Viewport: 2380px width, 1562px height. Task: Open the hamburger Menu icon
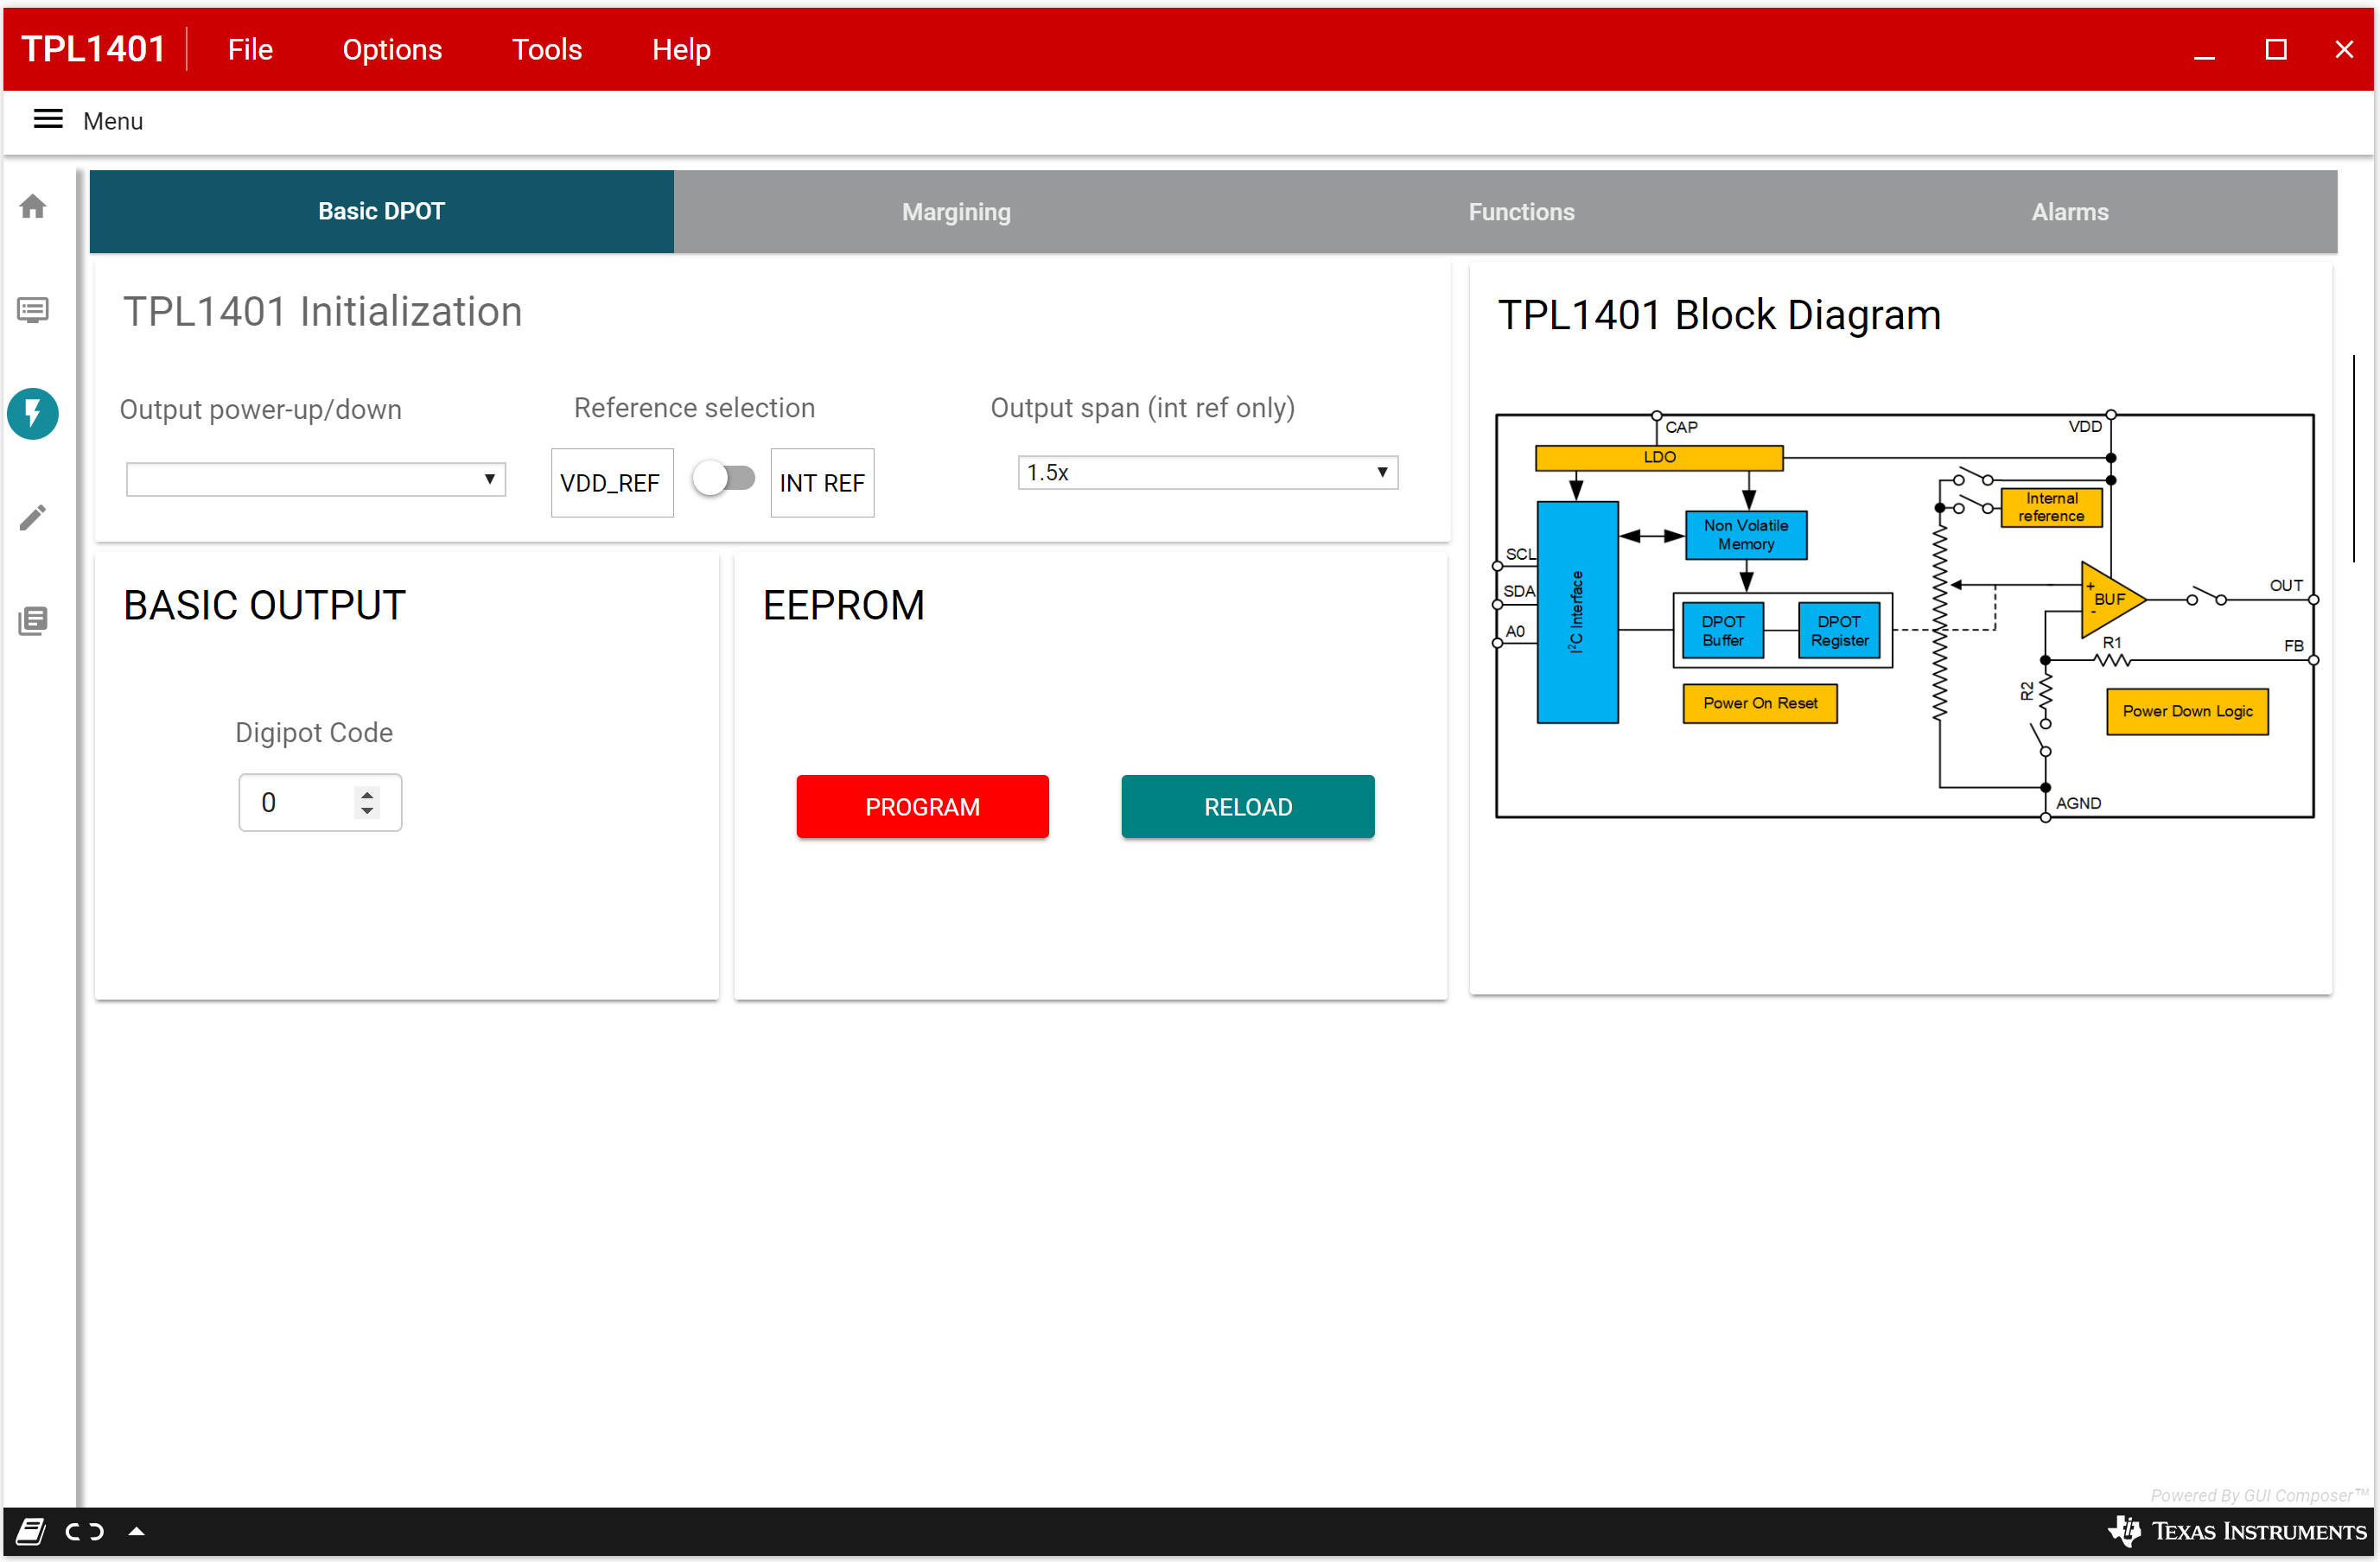[x=48, y=120]
